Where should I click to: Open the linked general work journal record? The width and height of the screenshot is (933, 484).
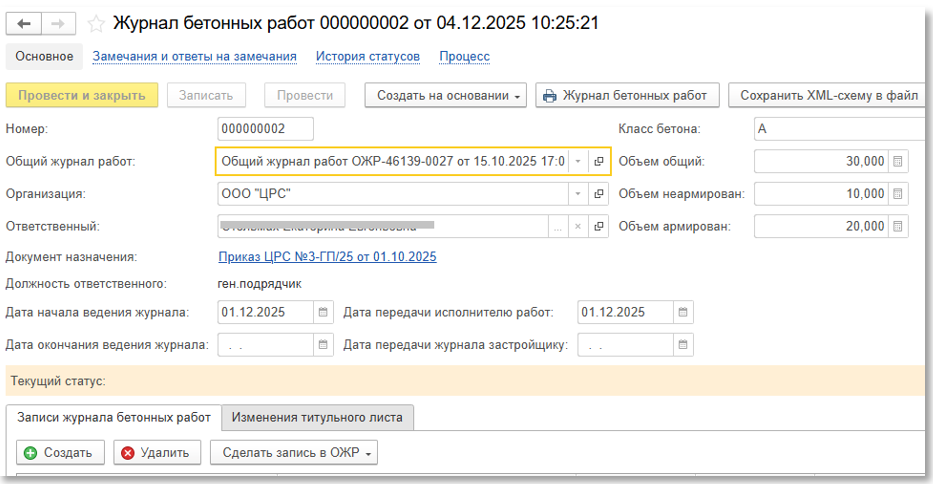[599, 161]
